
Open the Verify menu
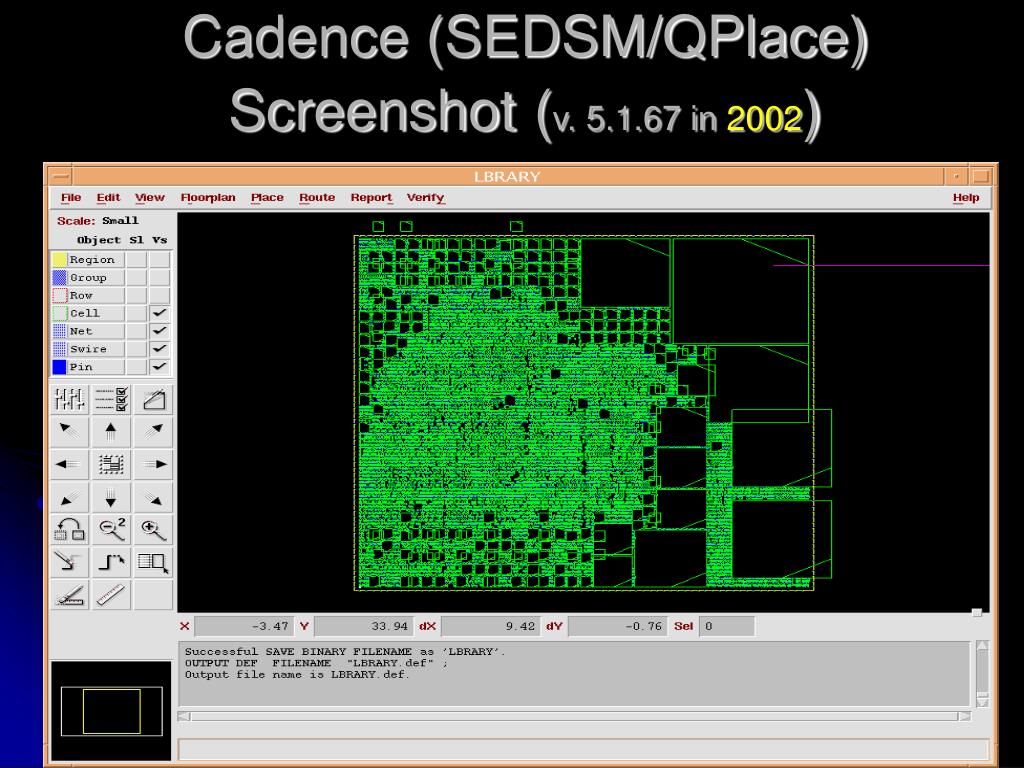point(425,197)
